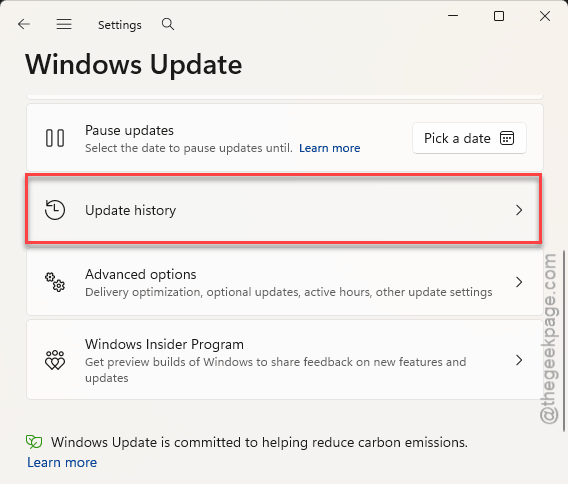
Task: Click the calendar icon in Pick a date
Action: 507,138
